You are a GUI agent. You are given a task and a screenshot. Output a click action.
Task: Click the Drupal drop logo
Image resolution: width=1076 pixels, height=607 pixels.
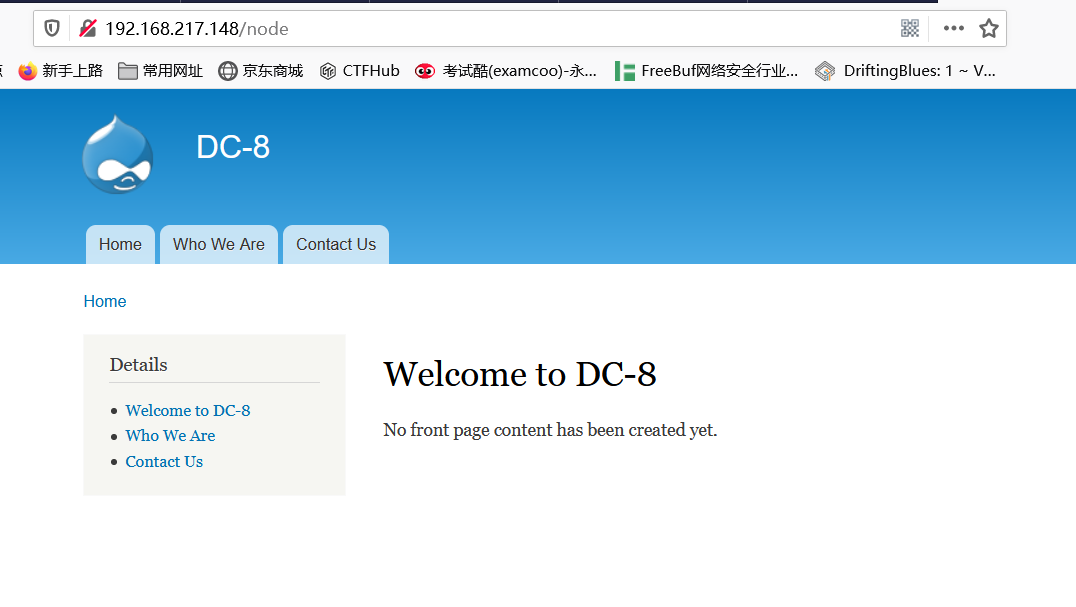point(117,154)
